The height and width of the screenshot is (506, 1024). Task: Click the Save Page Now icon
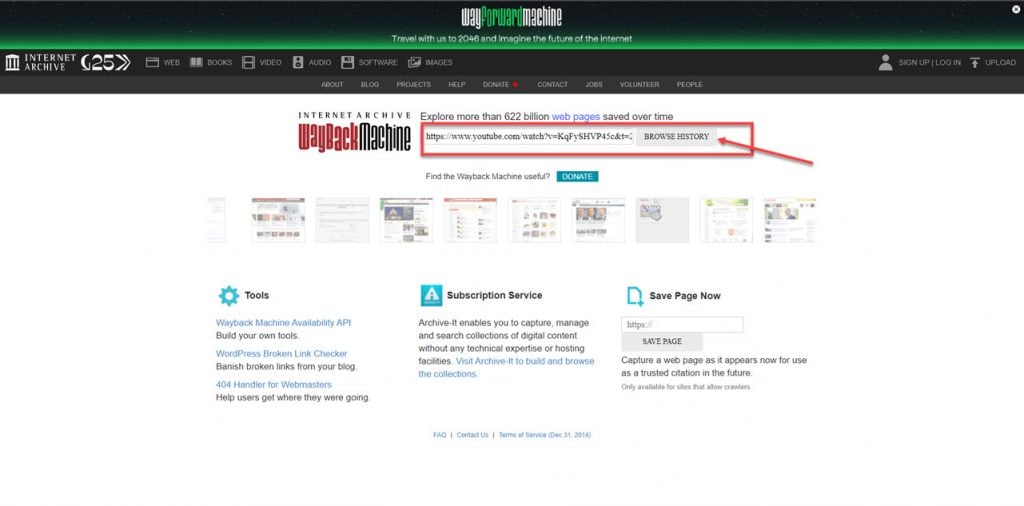point(635,296)
